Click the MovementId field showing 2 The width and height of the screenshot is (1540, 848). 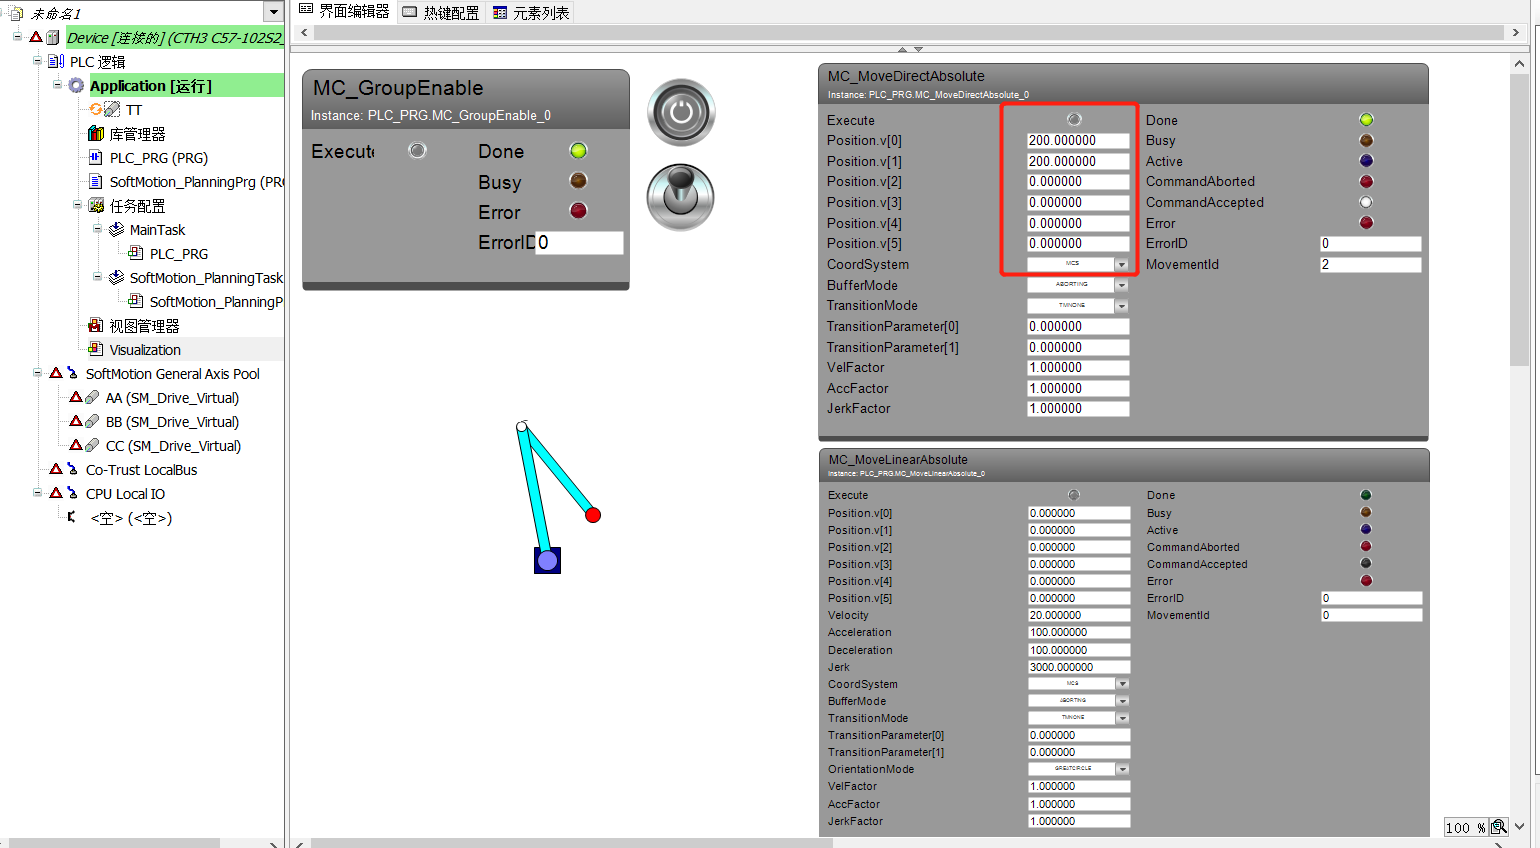(x=1371, y=265)
